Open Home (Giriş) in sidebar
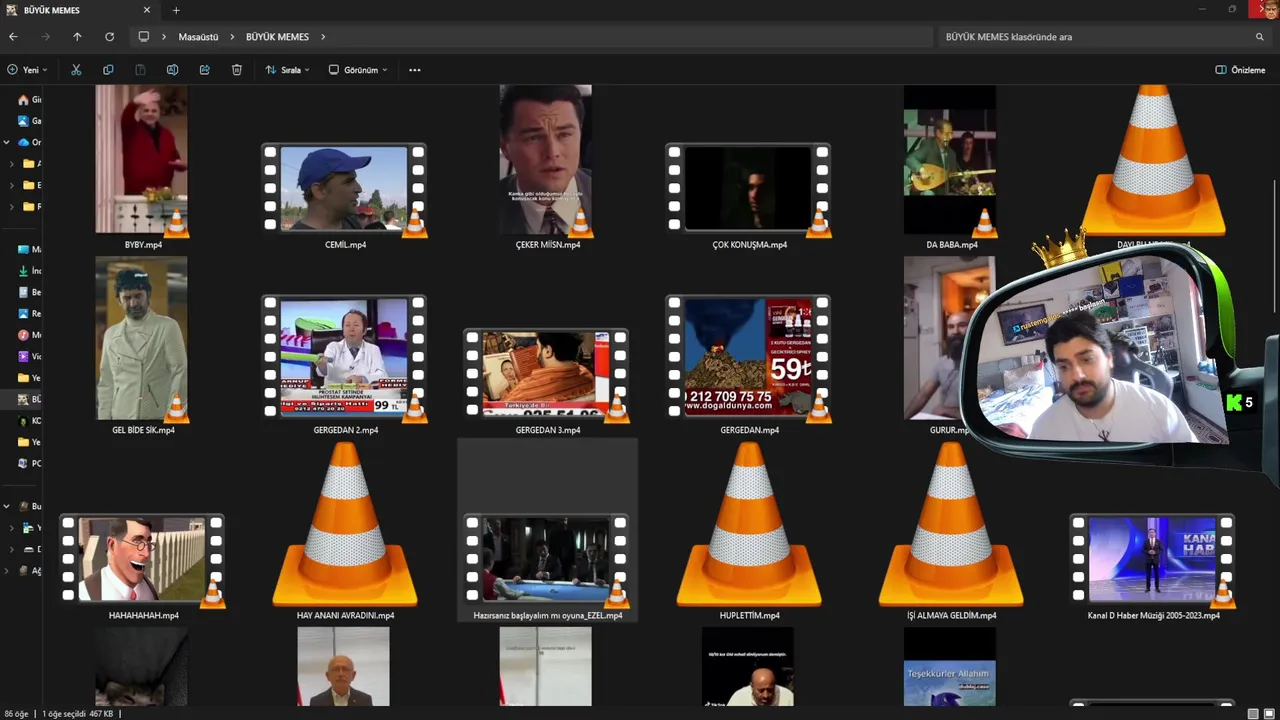Viewport: 1280px width, 720px height. coord(30,100)
